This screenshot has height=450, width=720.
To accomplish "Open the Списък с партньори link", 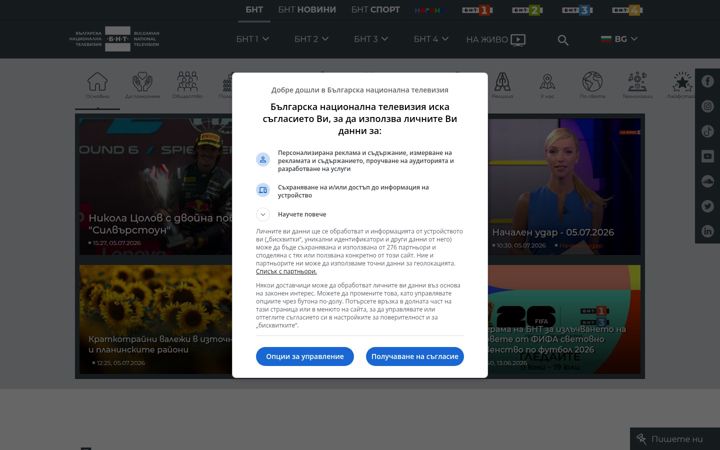I will coord(286,271).
